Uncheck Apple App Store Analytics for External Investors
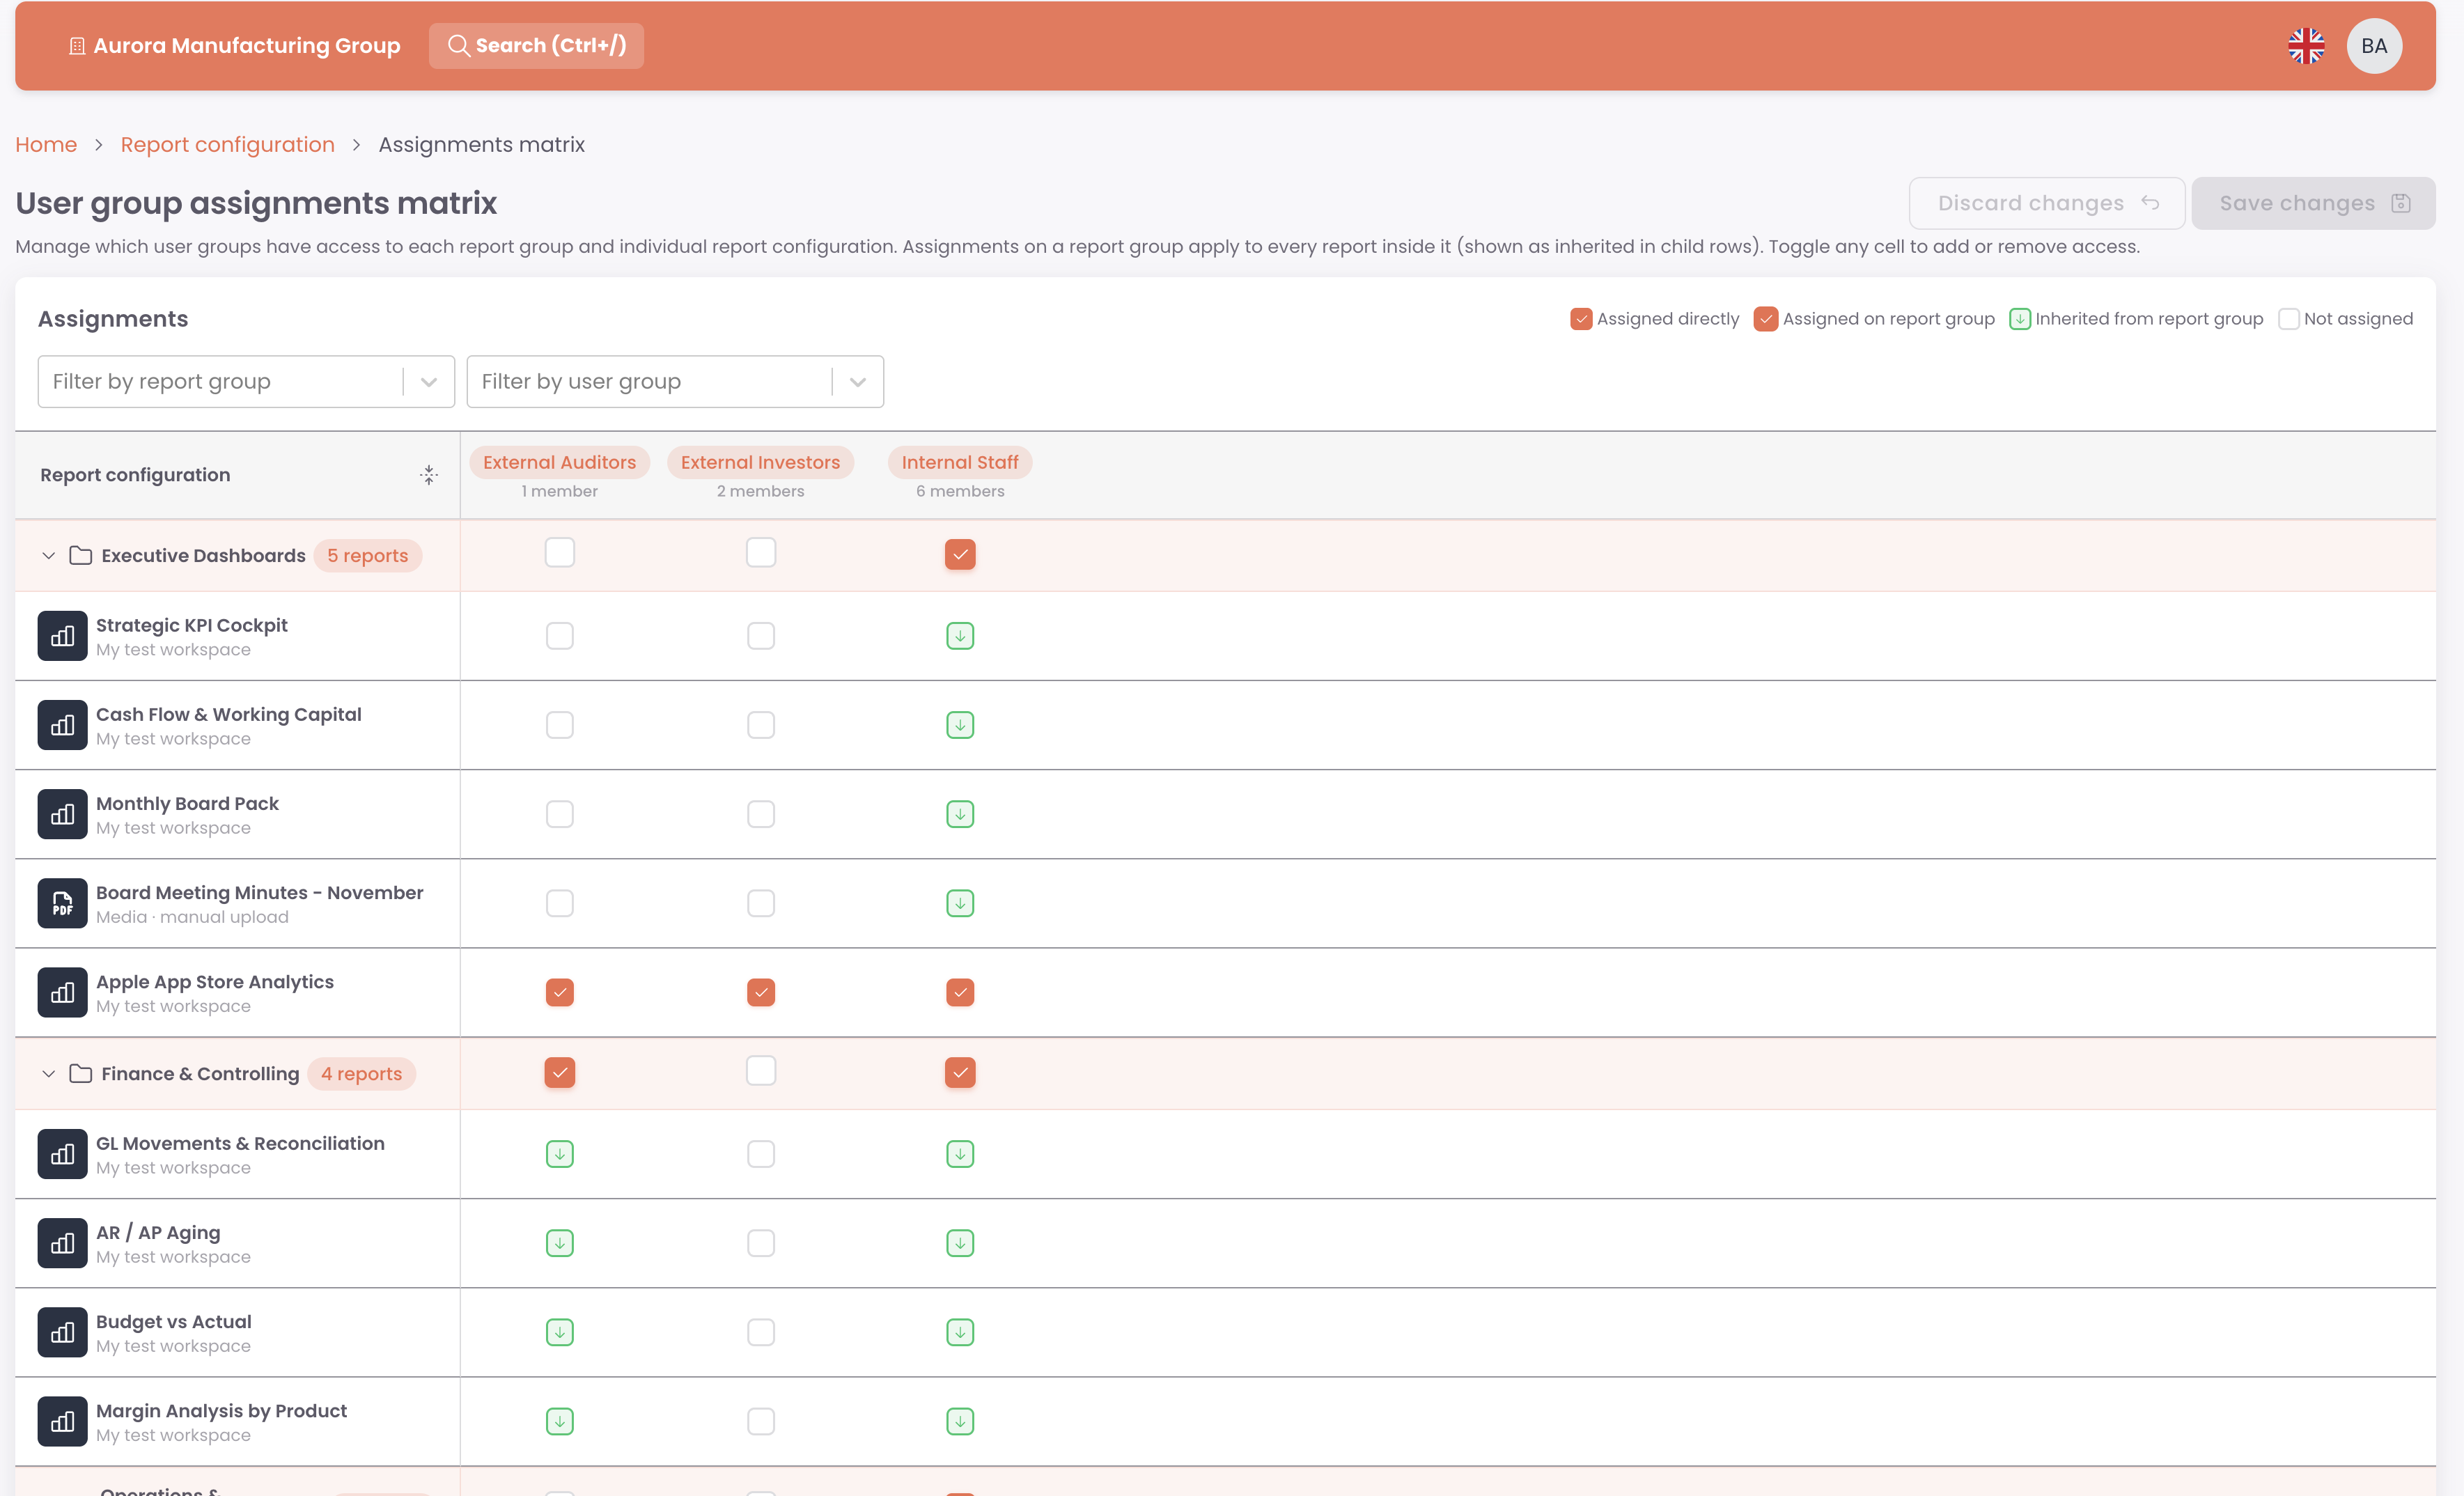Image resolution: width=2464 pixels, height=1496 pixels. 761,992
